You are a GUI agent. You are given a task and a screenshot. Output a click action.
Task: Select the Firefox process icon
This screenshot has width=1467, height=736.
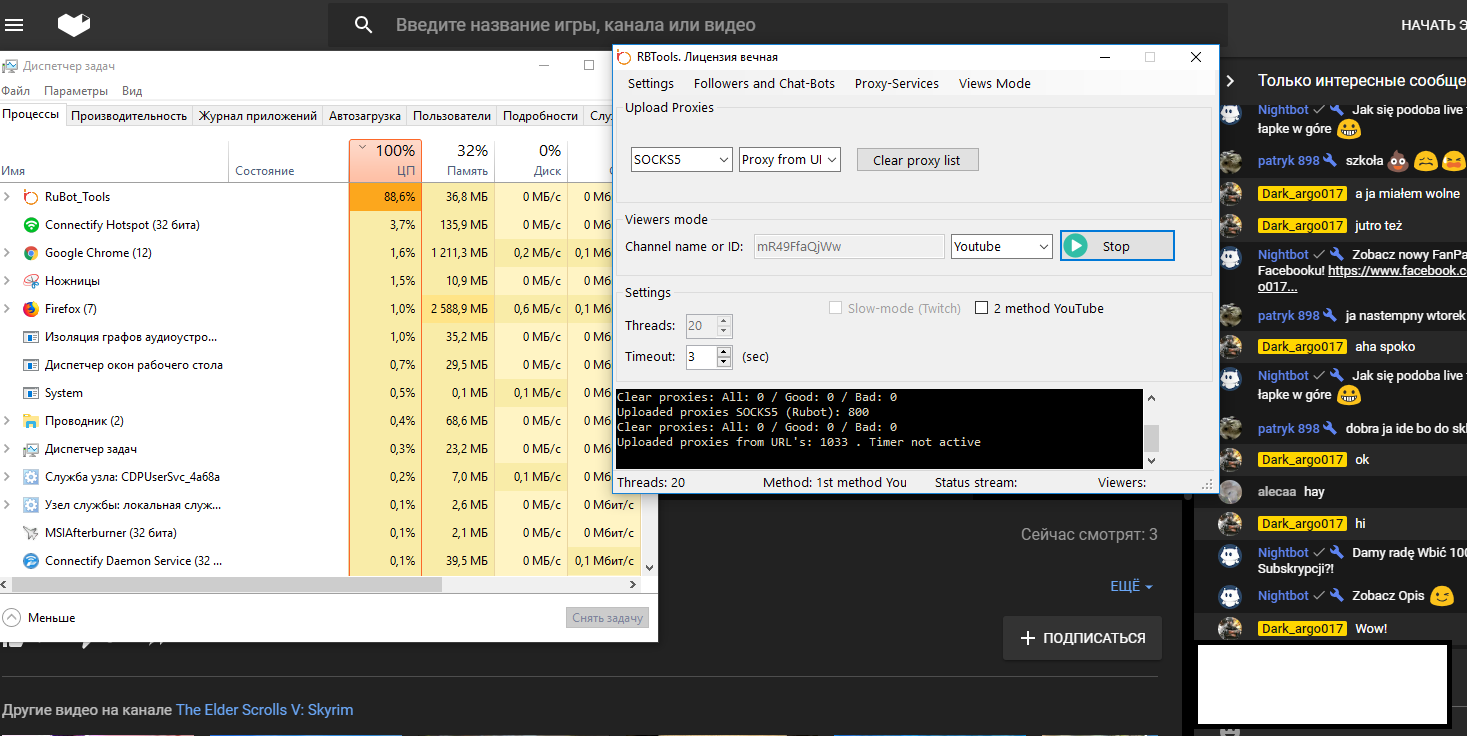tap(30, 309)
